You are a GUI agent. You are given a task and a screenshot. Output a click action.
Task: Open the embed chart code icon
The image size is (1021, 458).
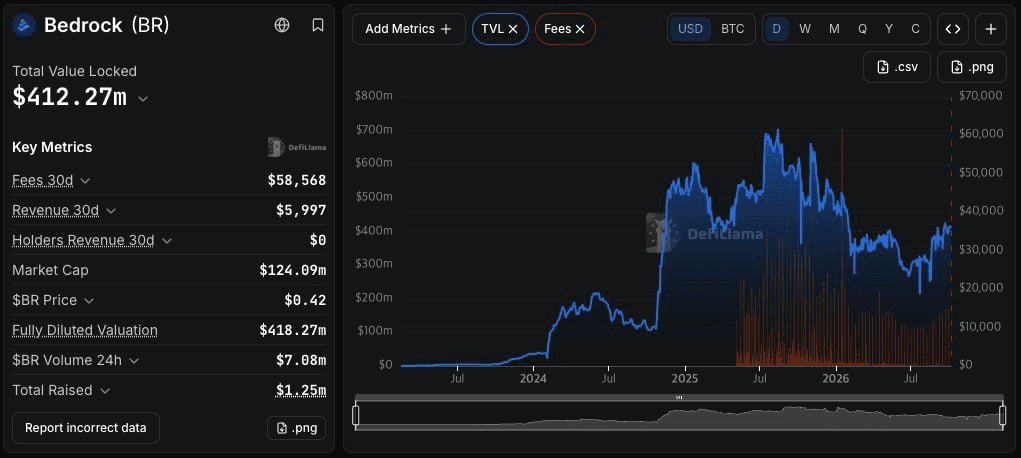(x=953, y=29)
